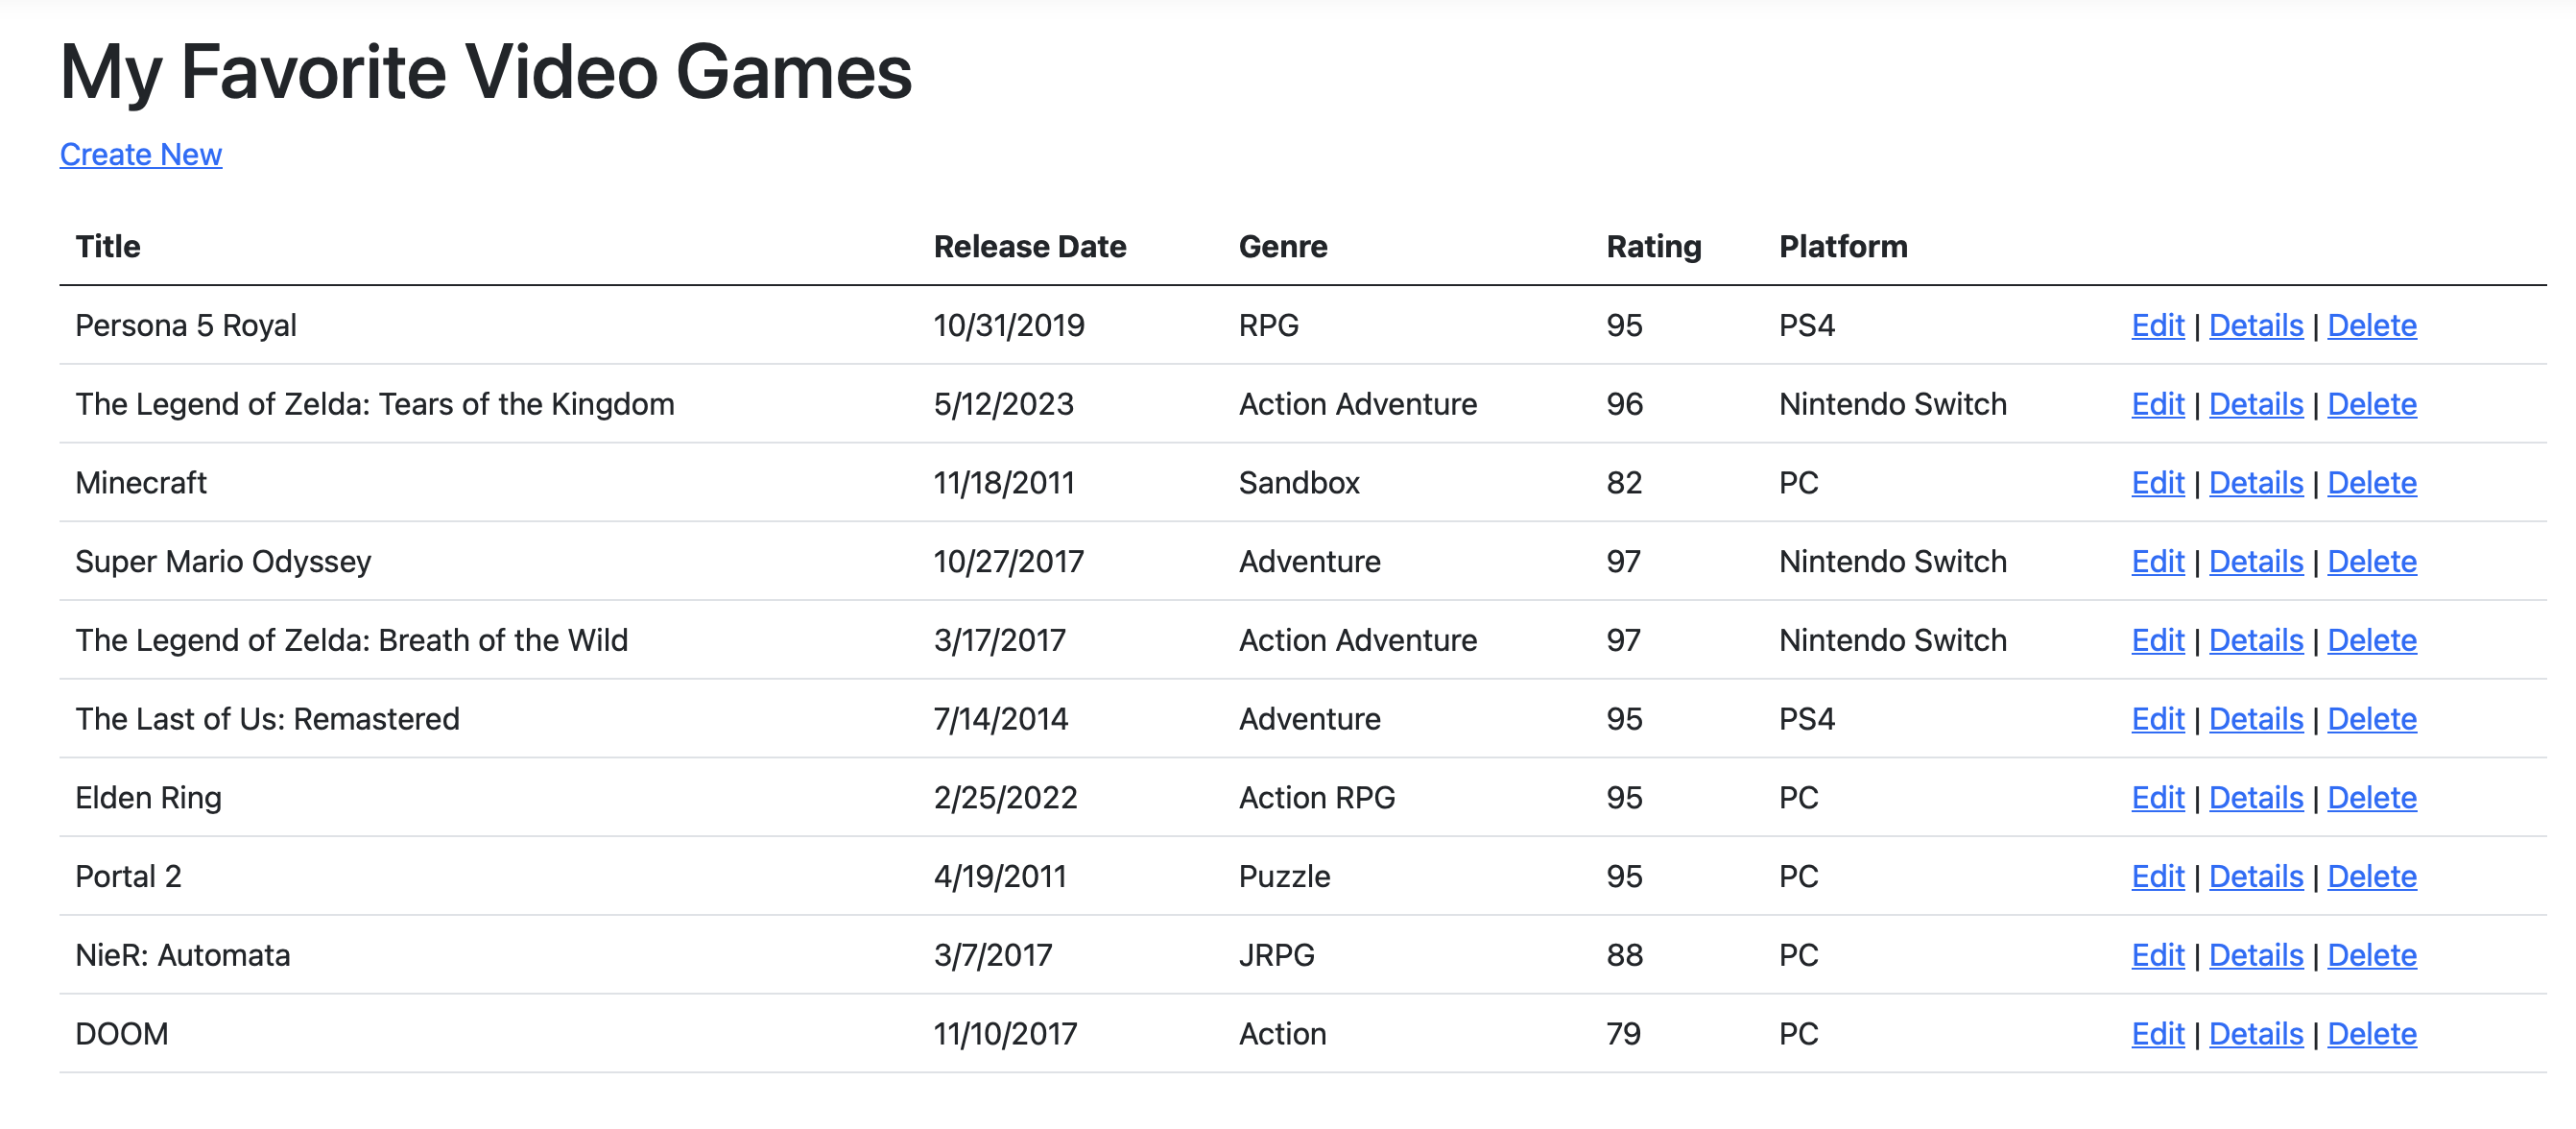Show Details for The Last of Us: Remastered
Image resolution: width=2576 pixels, height=1129 pixels.
coord(2255,719)
